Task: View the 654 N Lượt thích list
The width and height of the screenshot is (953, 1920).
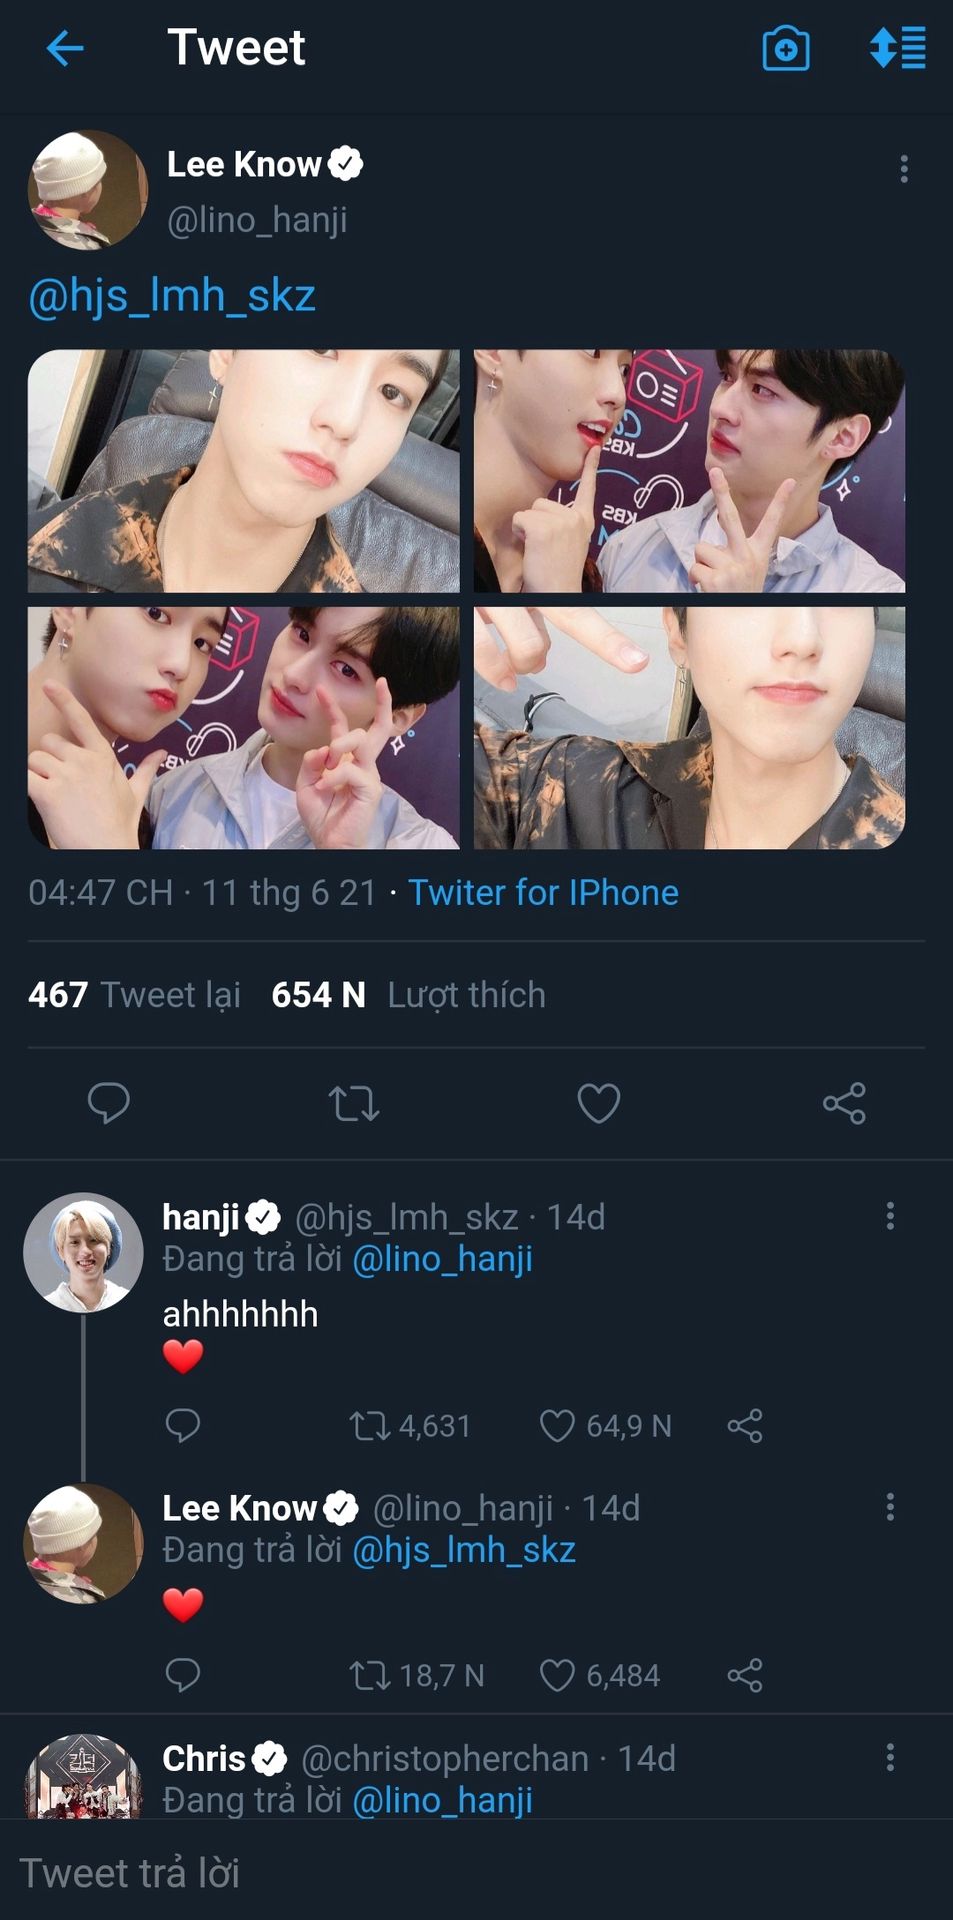Action: [x=408, y=995]
